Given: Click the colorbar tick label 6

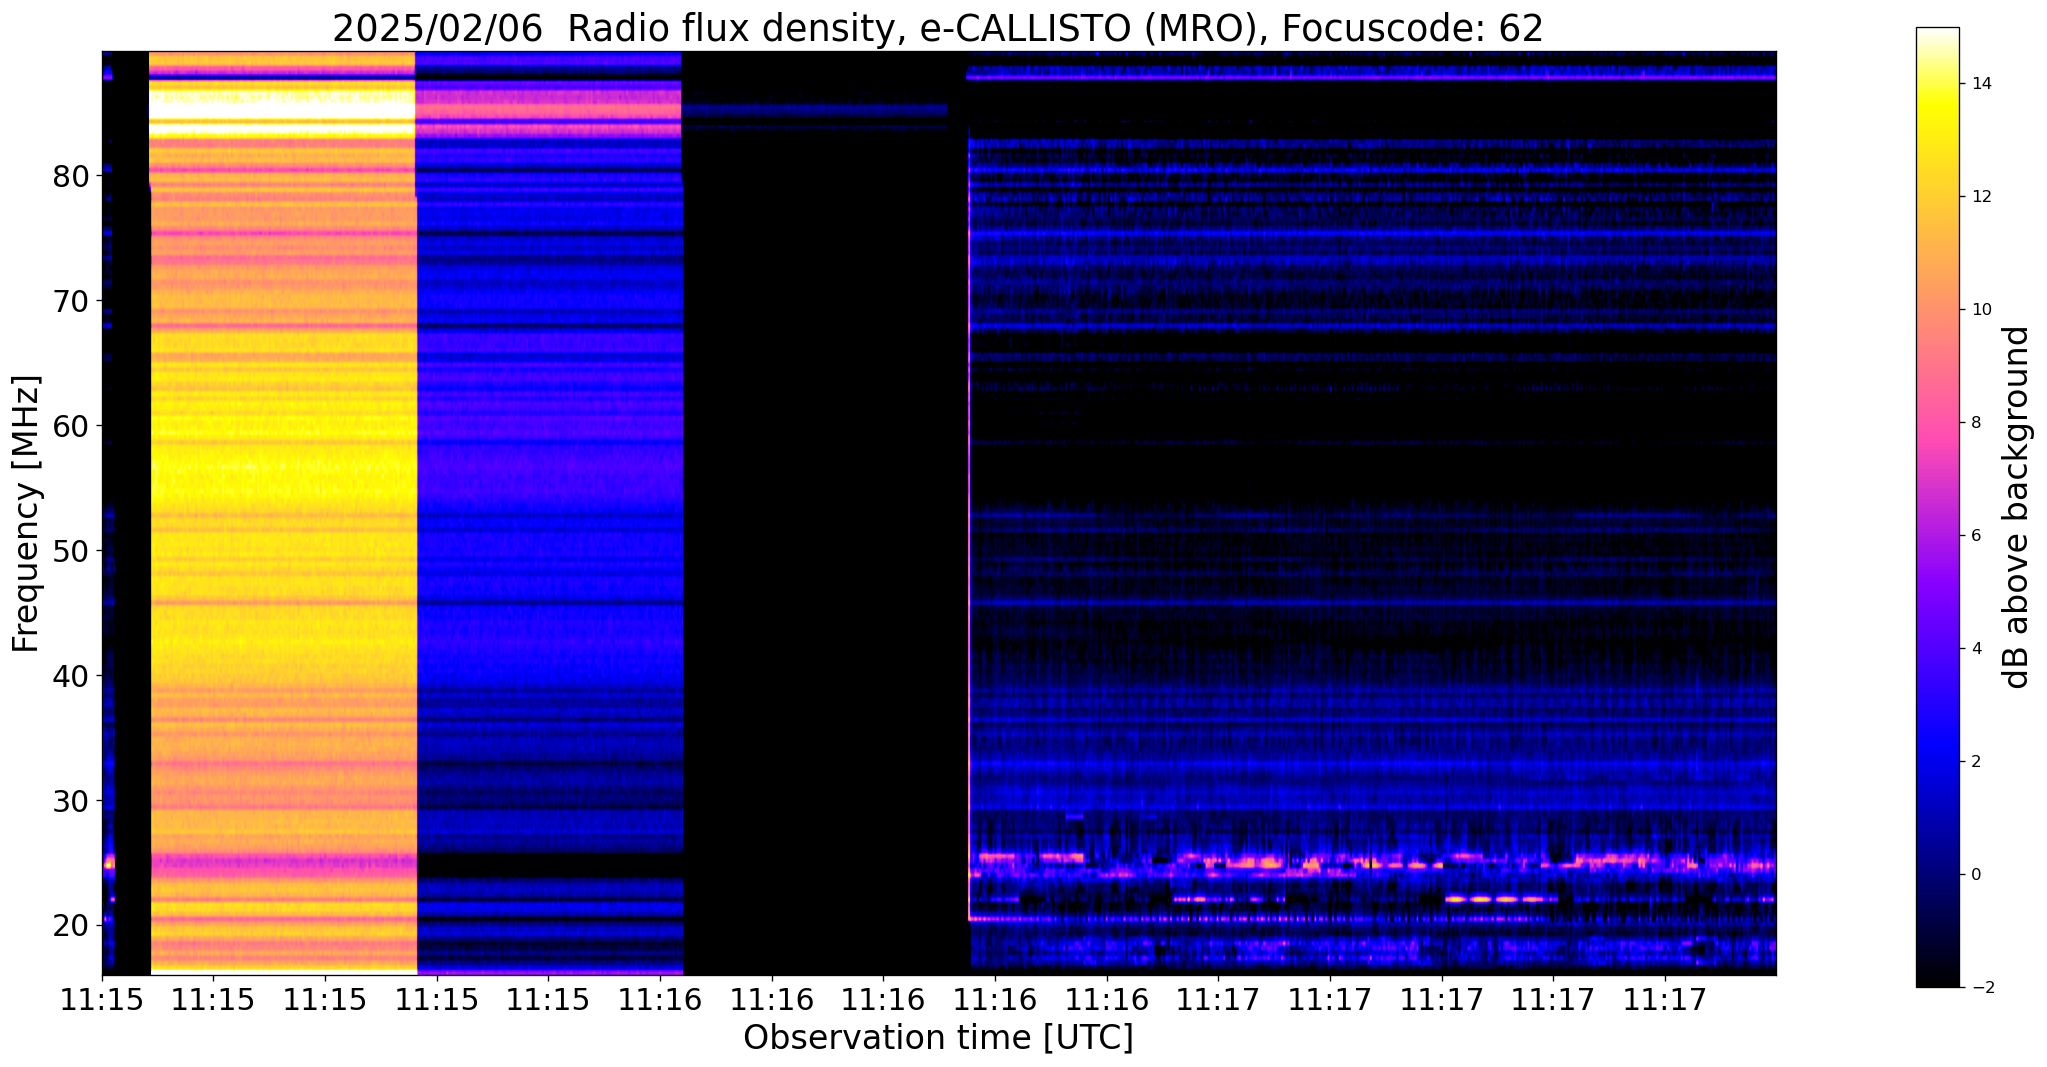Looking at the screenshot, I should coord(1976,536).
